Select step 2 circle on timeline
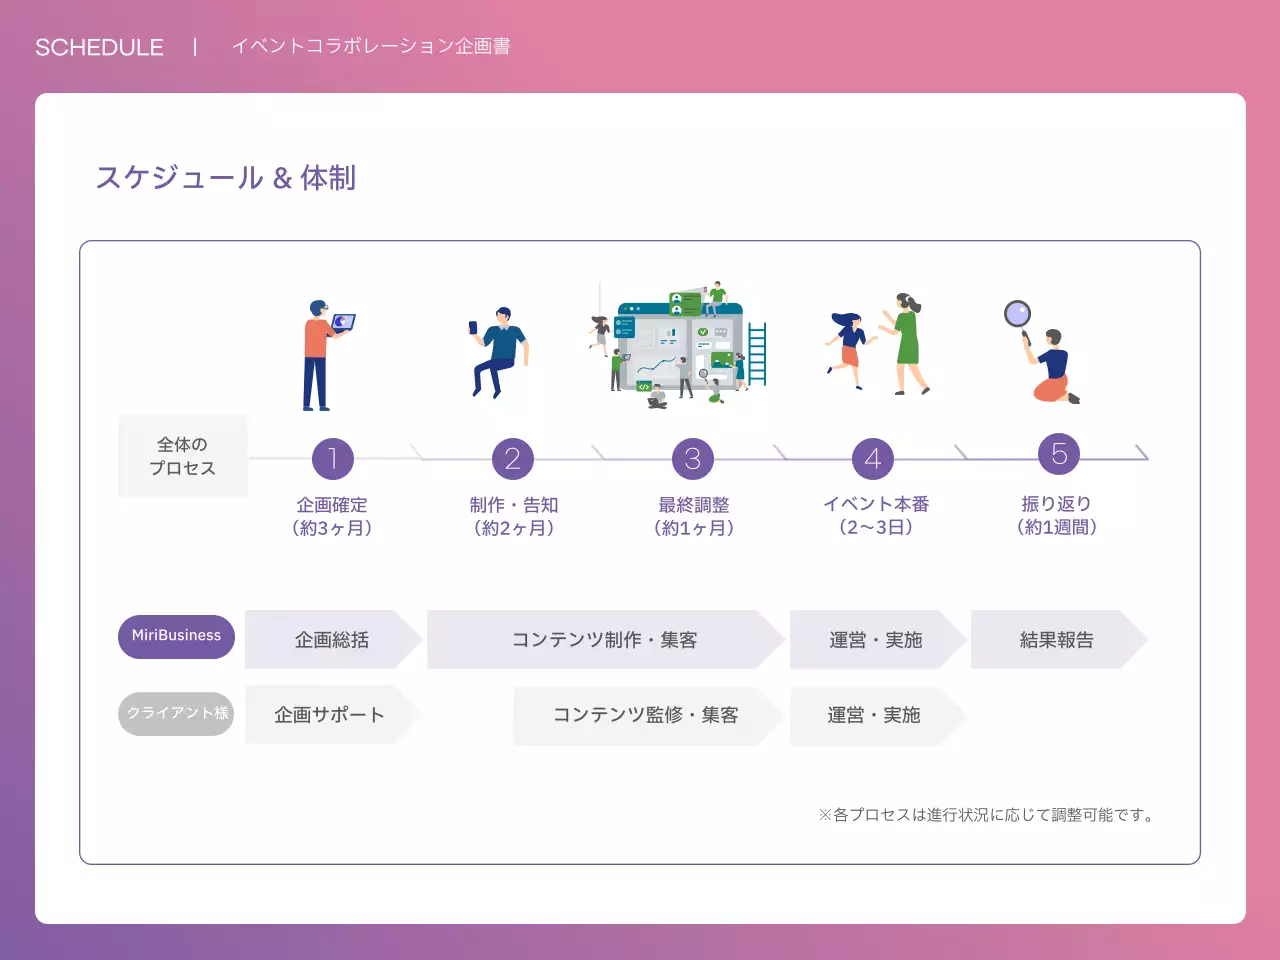The image size is (1280, 960). pyautogui.click(x=512, y=459)
